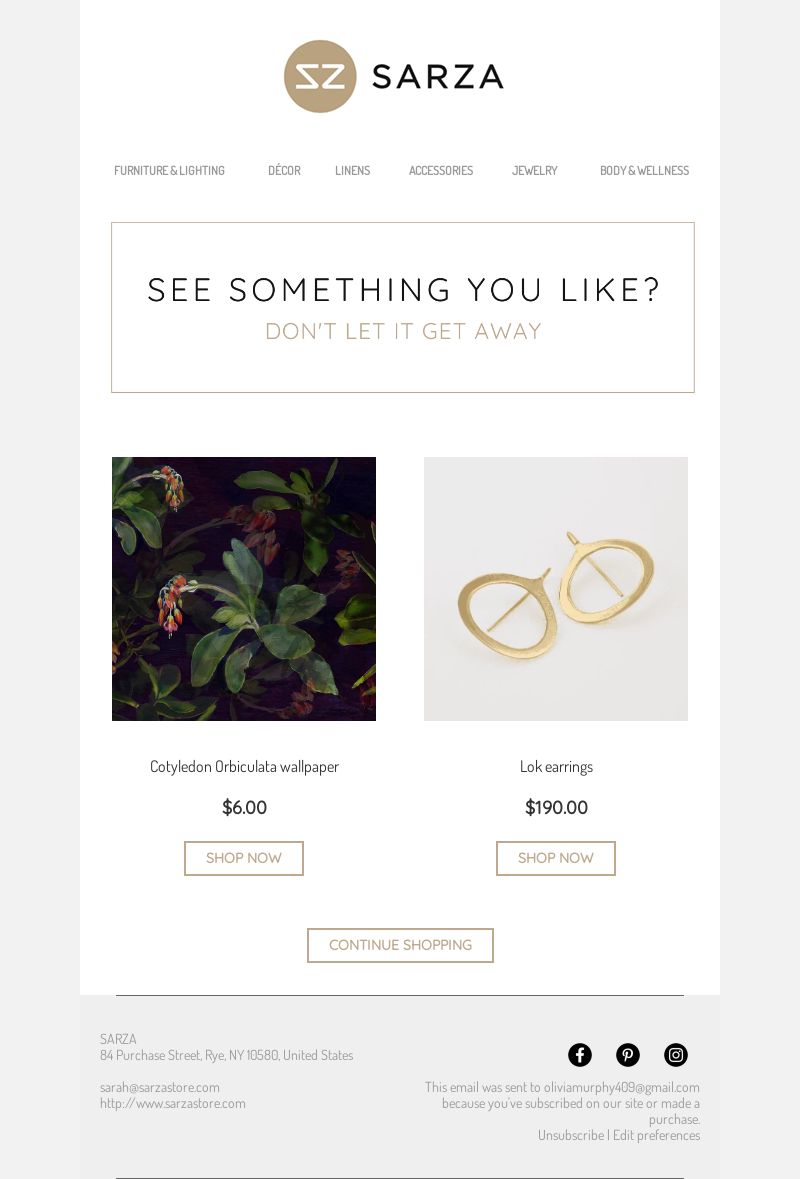Click Shop Now under Cotyledon Orbiculata wallpaper
Viewport: 800px width, 1179px height.
point(244,858)
